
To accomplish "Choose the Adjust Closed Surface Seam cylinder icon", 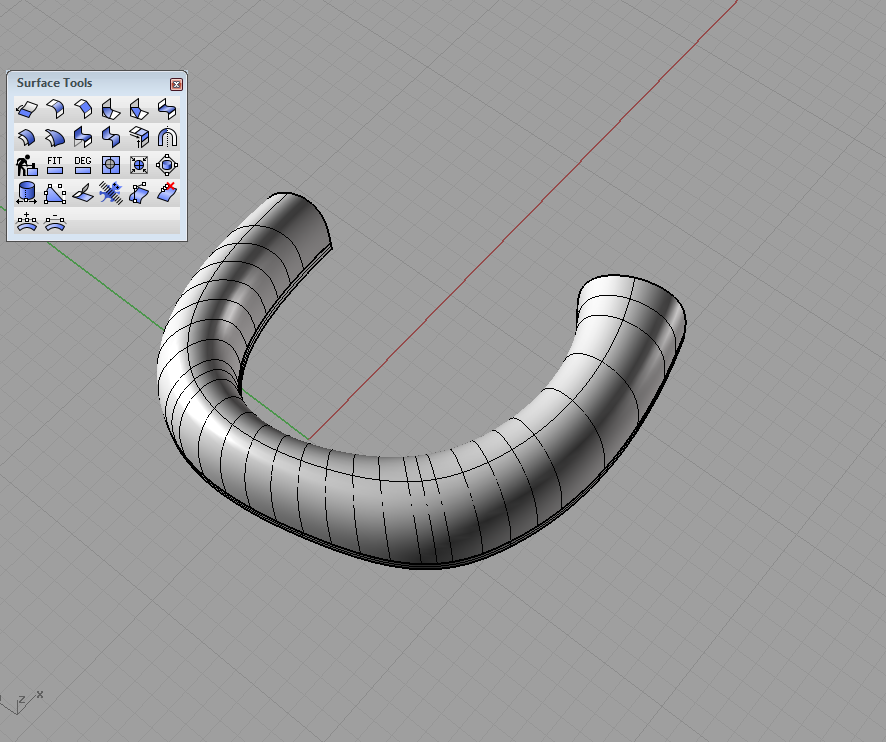I will pyautogui.click(x=27, y=193).
